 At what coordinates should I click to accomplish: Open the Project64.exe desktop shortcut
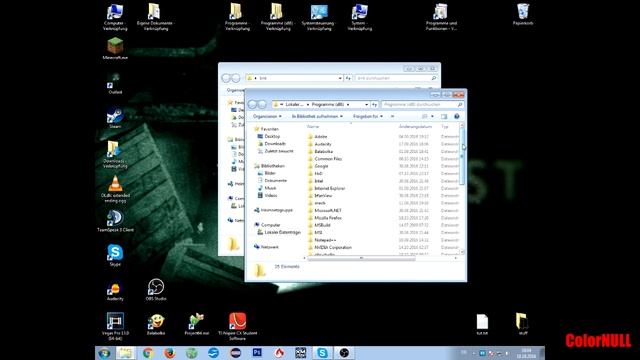197,324
